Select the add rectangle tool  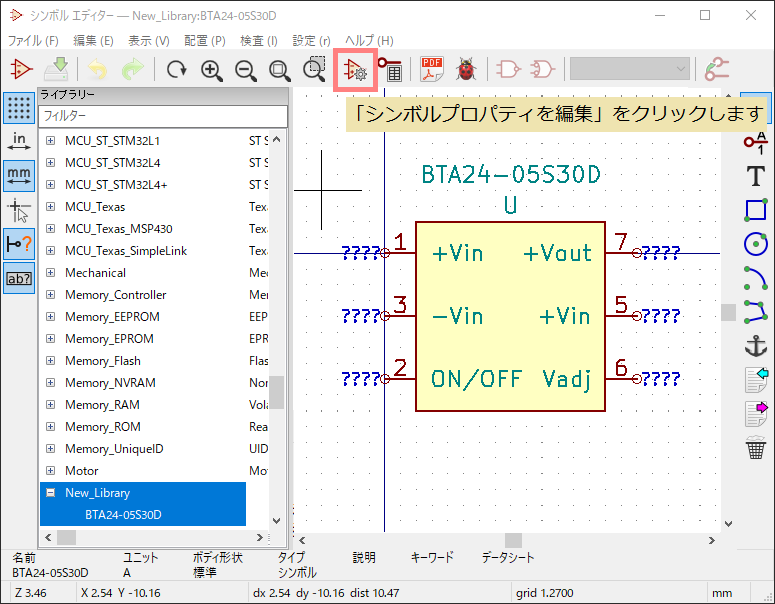point(756,210)
